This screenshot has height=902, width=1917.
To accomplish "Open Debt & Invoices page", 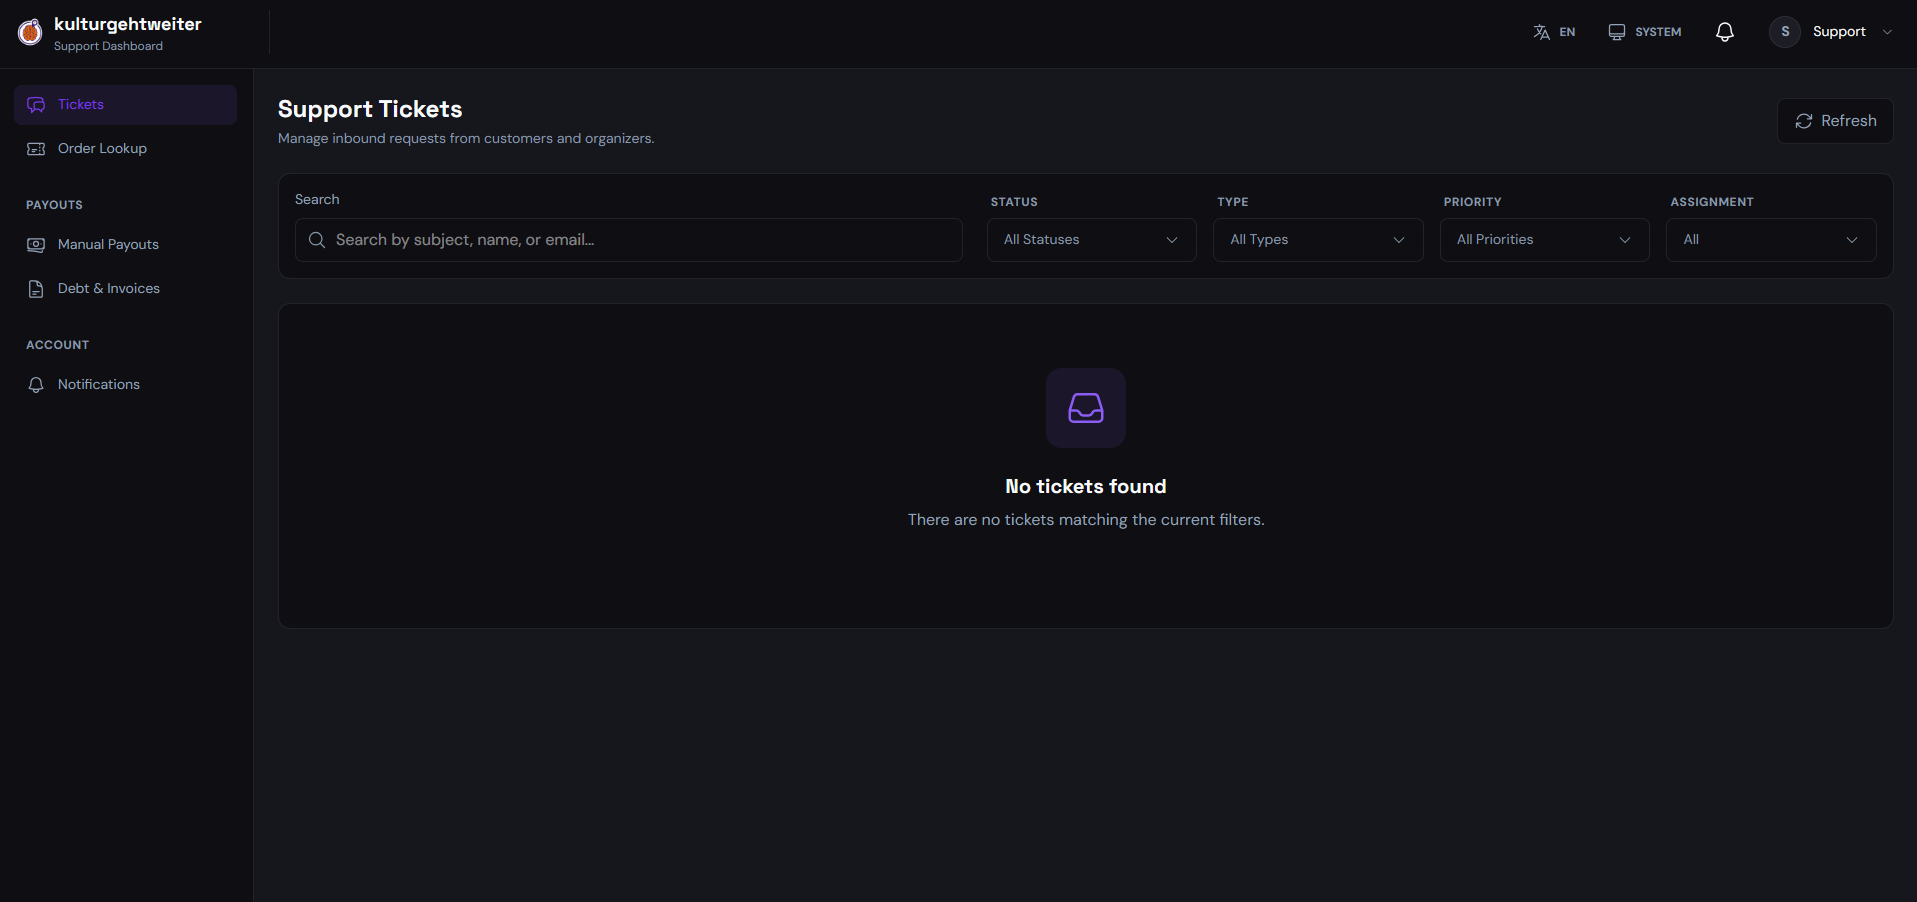I will 125,289.
